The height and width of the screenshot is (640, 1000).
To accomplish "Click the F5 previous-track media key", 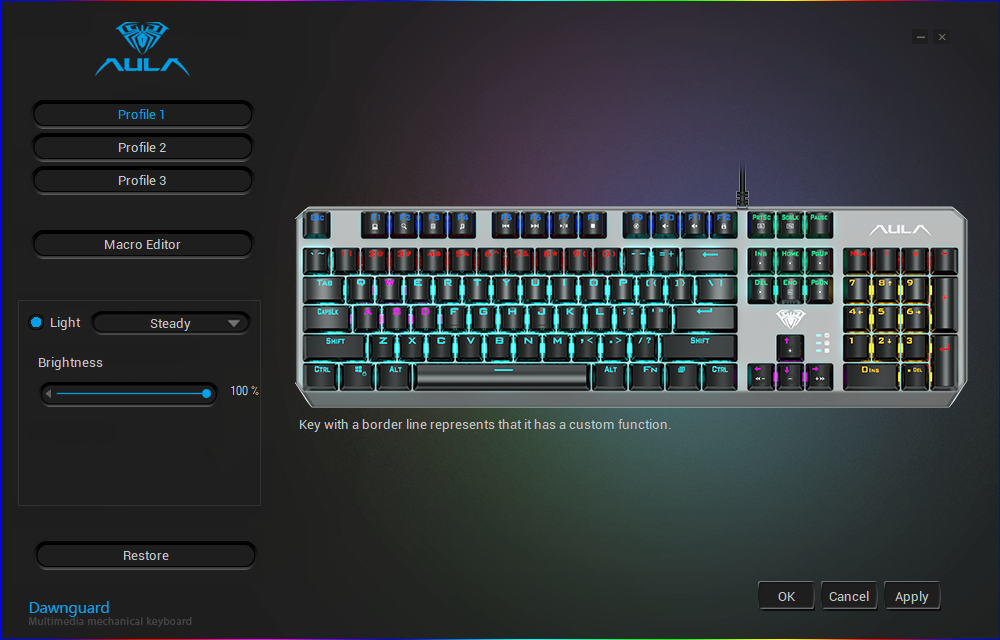I will click(506, 224).
